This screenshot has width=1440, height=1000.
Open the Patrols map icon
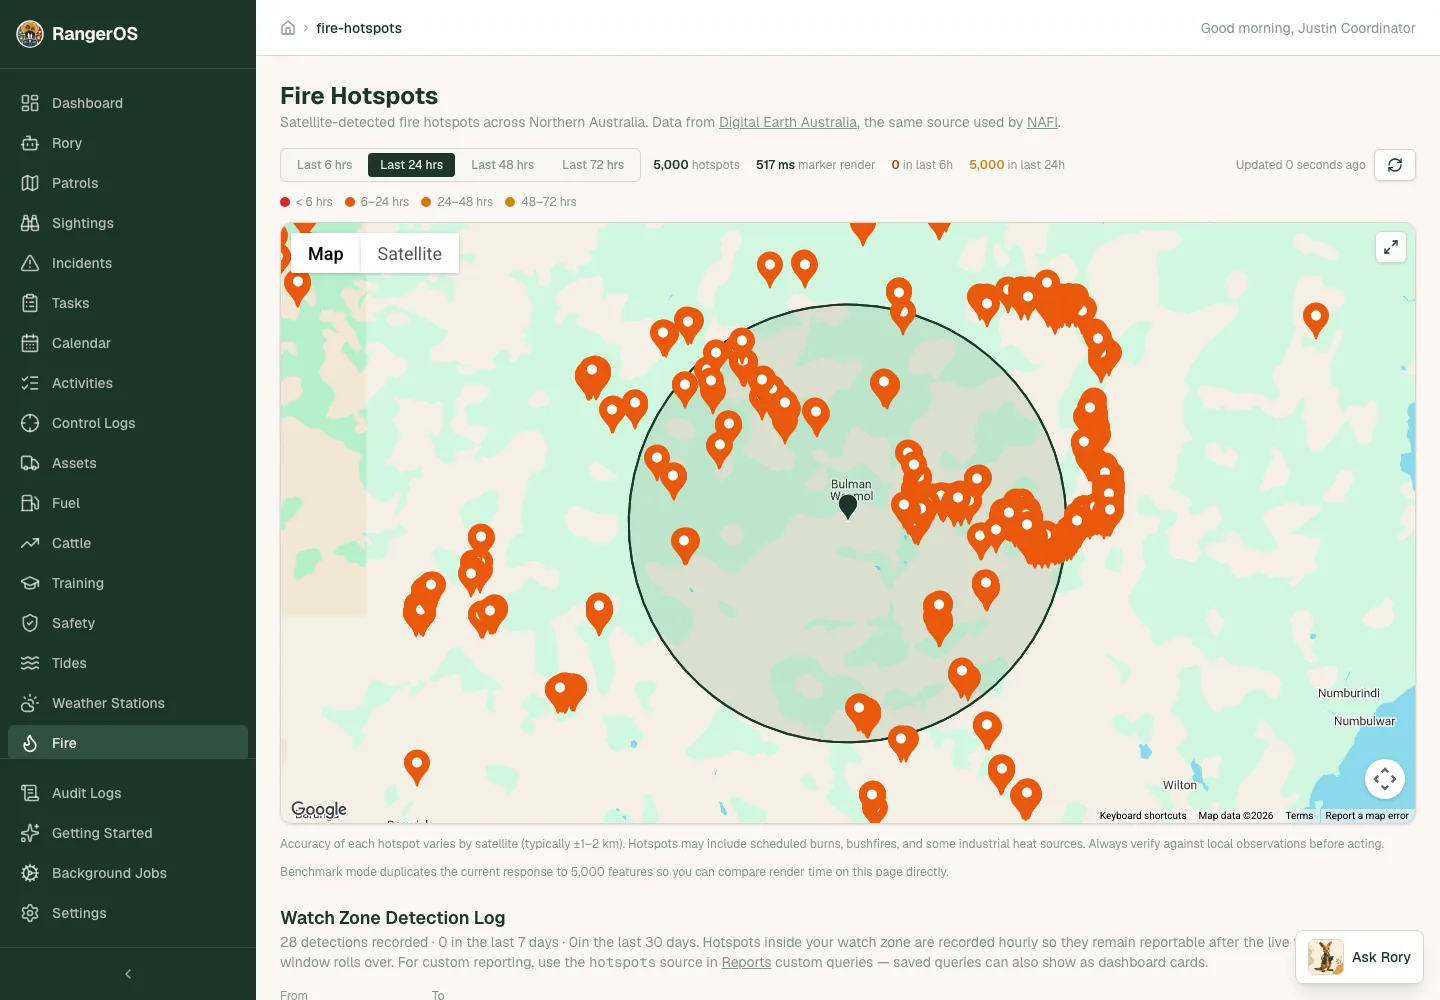[30, 183]
